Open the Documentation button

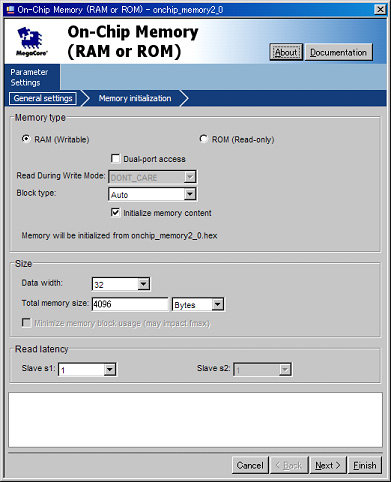(339, 52)
